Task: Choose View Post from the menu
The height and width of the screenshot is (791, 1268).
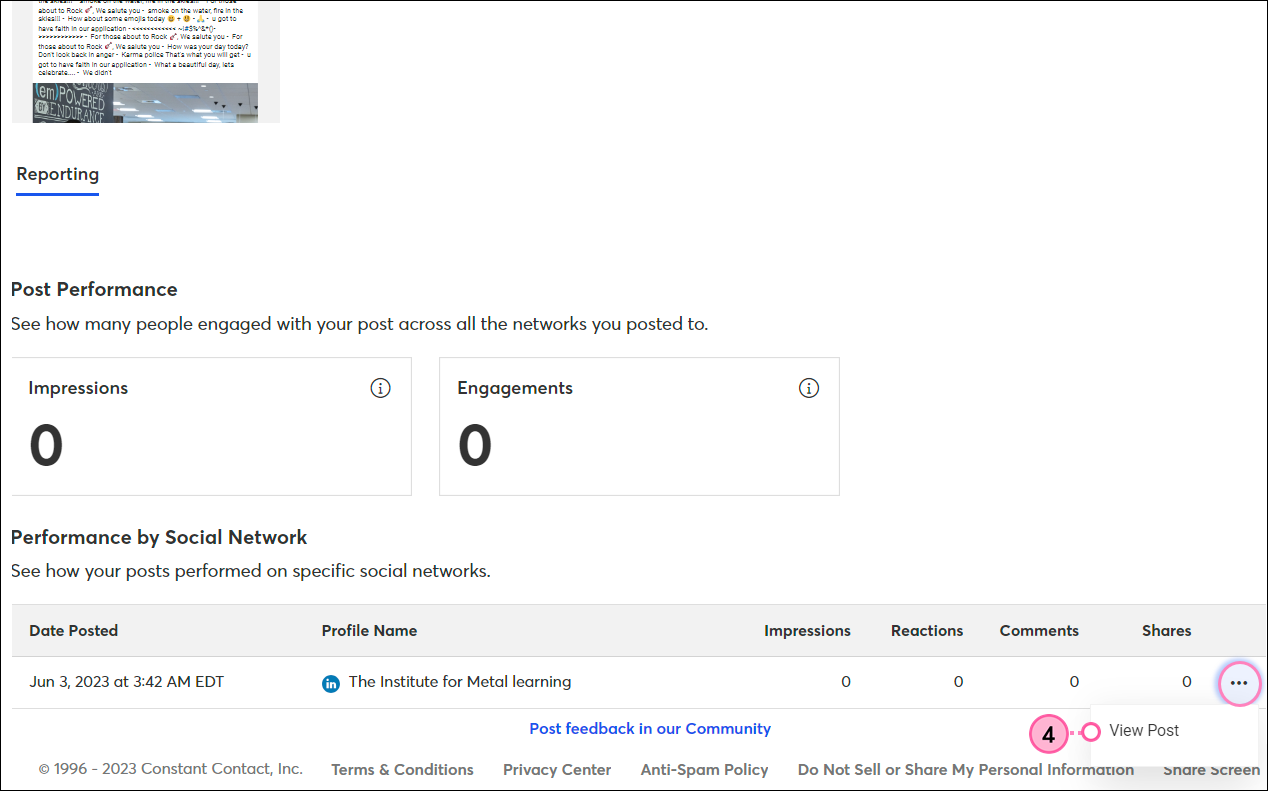Action: click(1144, 731)
